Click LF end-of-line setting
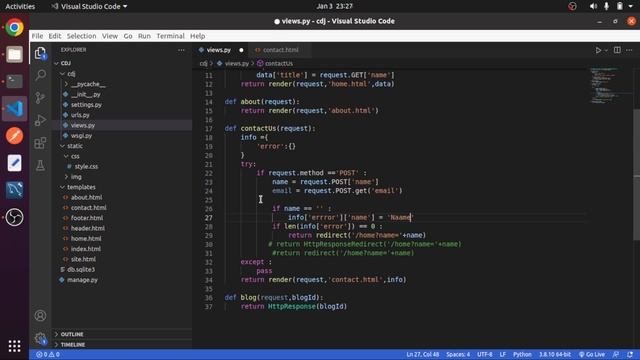 503,354
